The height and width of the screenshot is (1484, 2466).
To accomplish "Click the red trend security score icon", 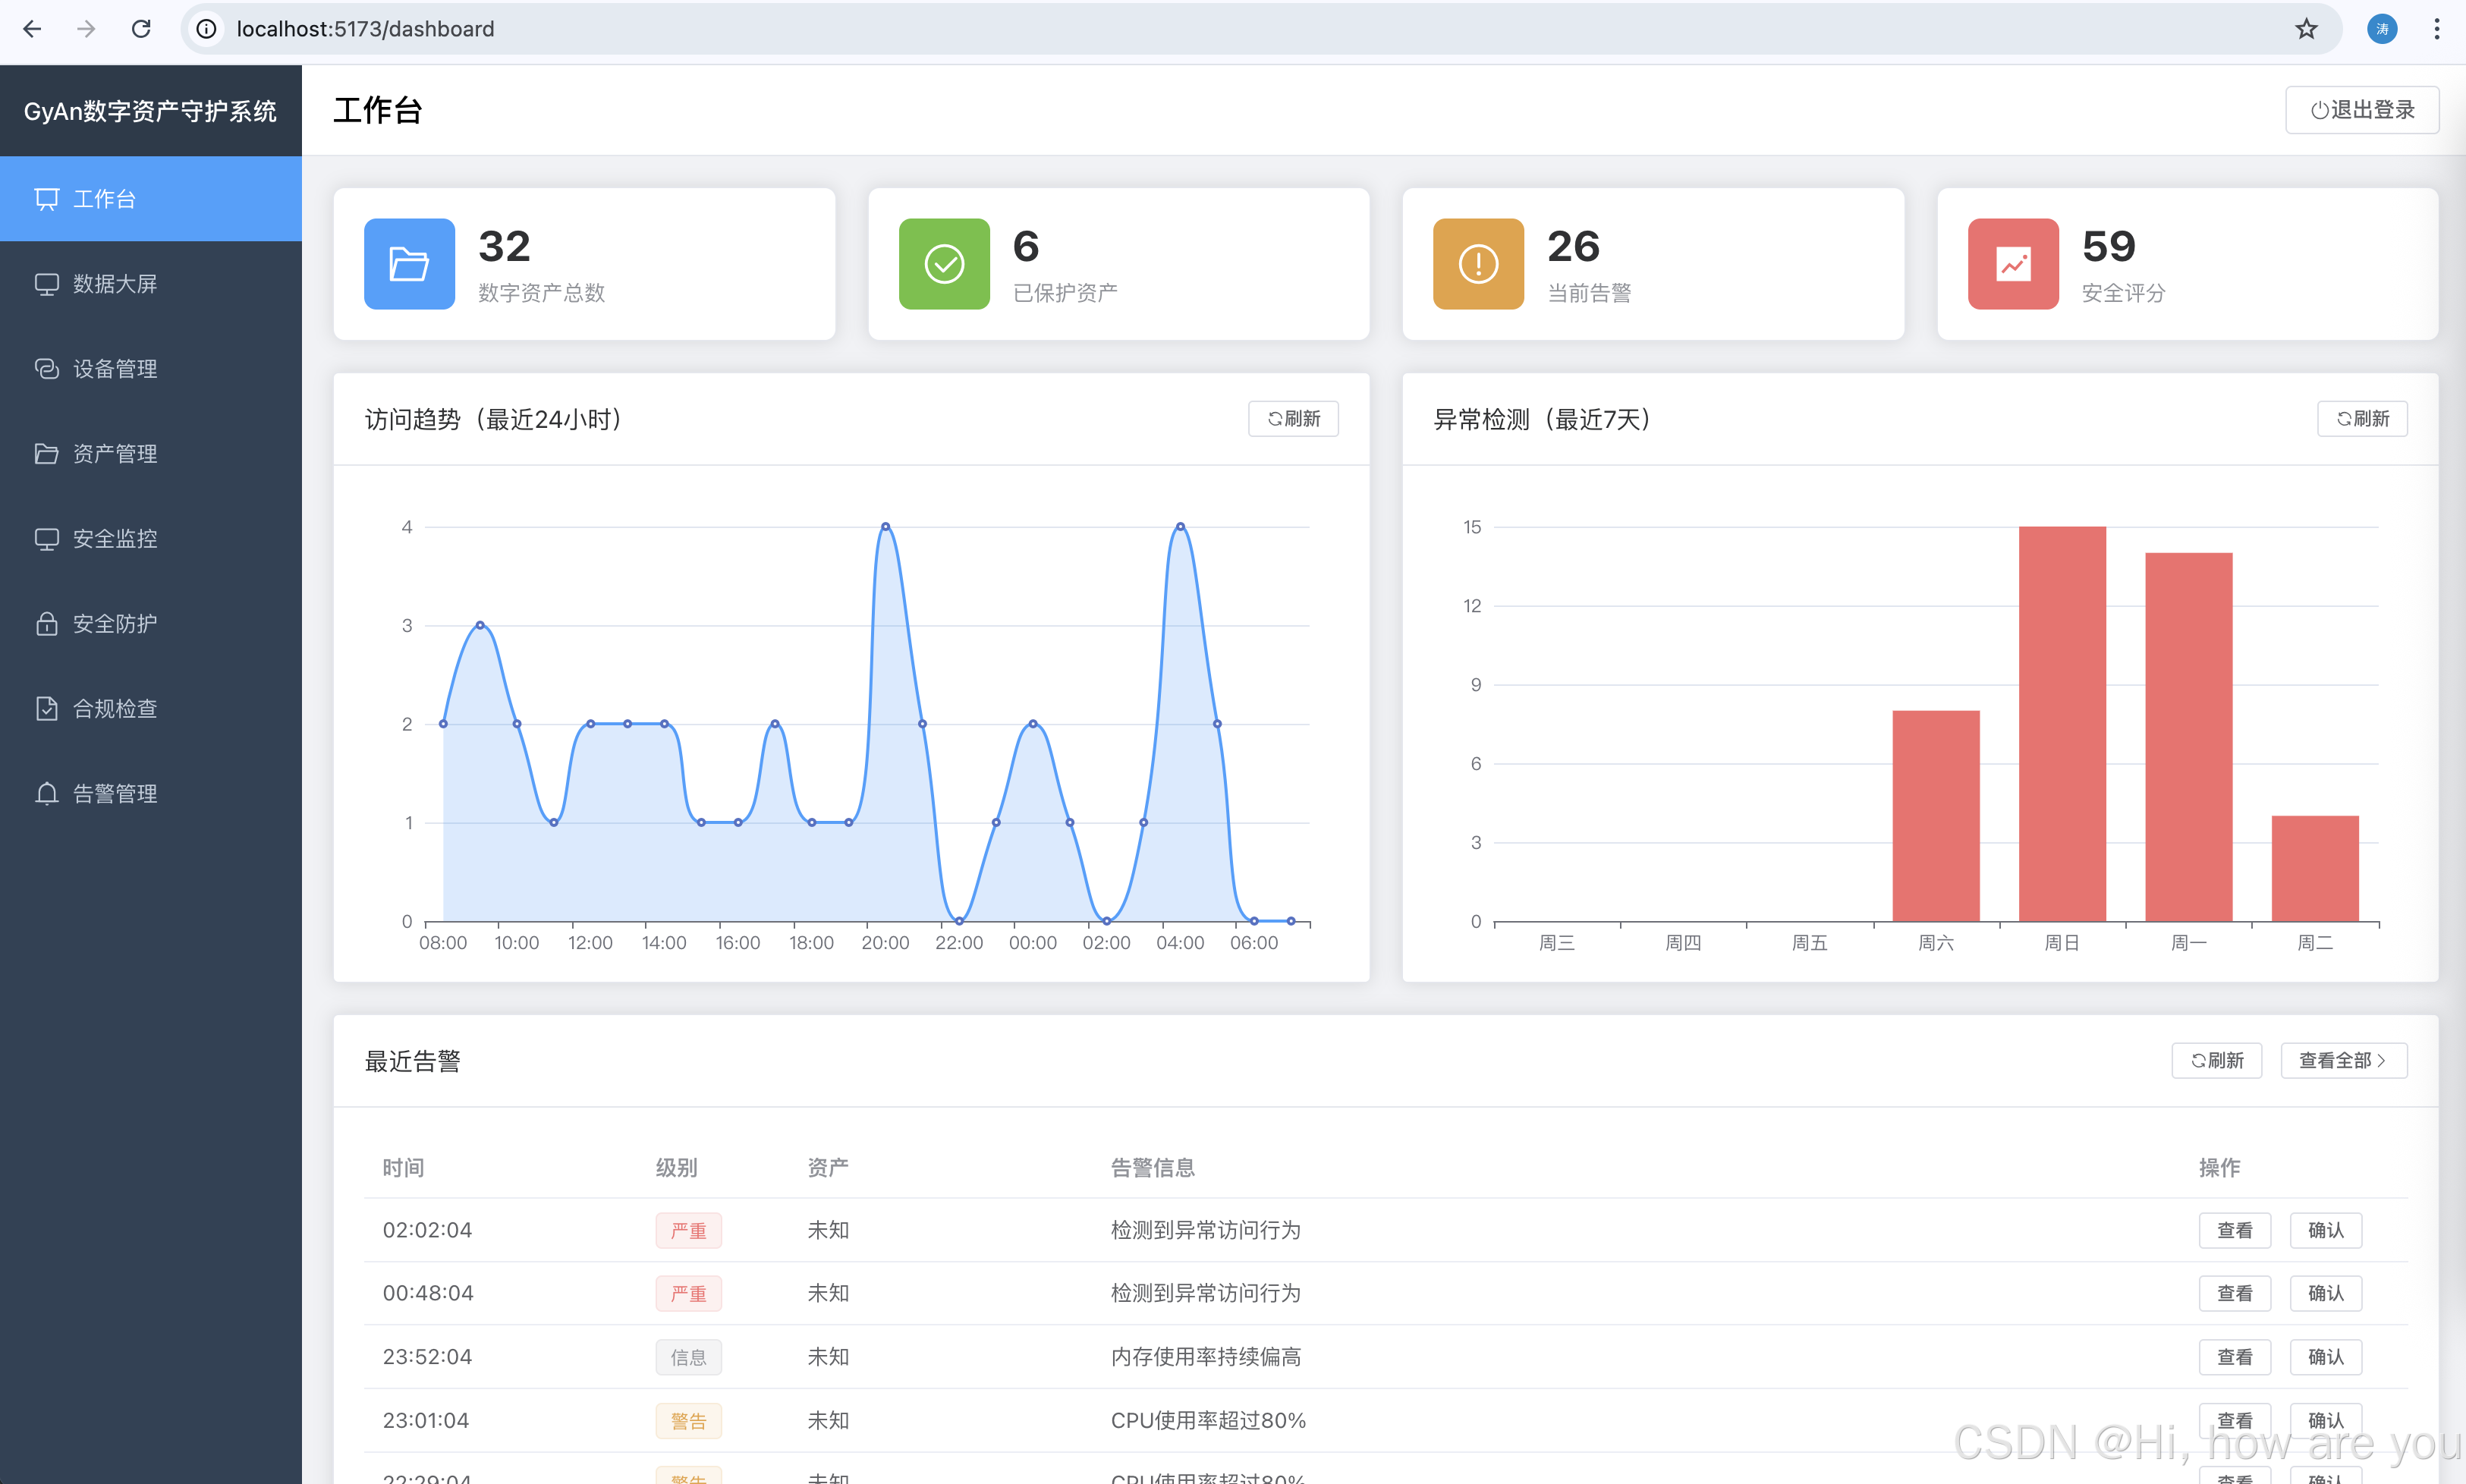I will (2012, 264).
